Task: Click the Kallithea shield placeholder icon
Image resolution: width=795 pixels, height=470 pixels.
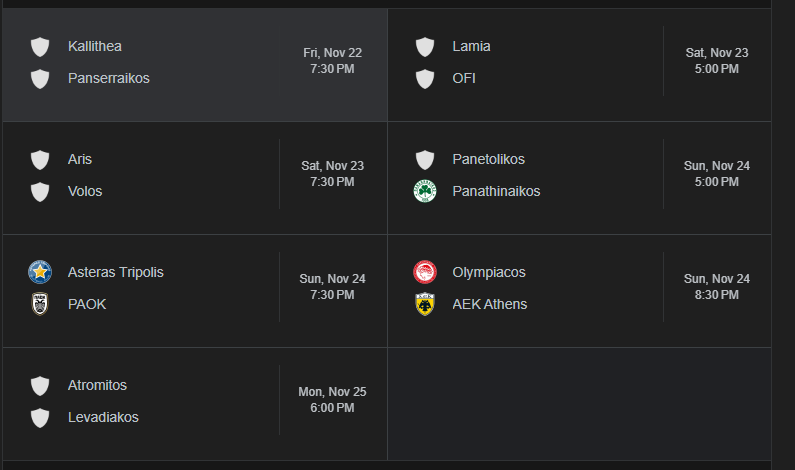Action: (40, 47)
